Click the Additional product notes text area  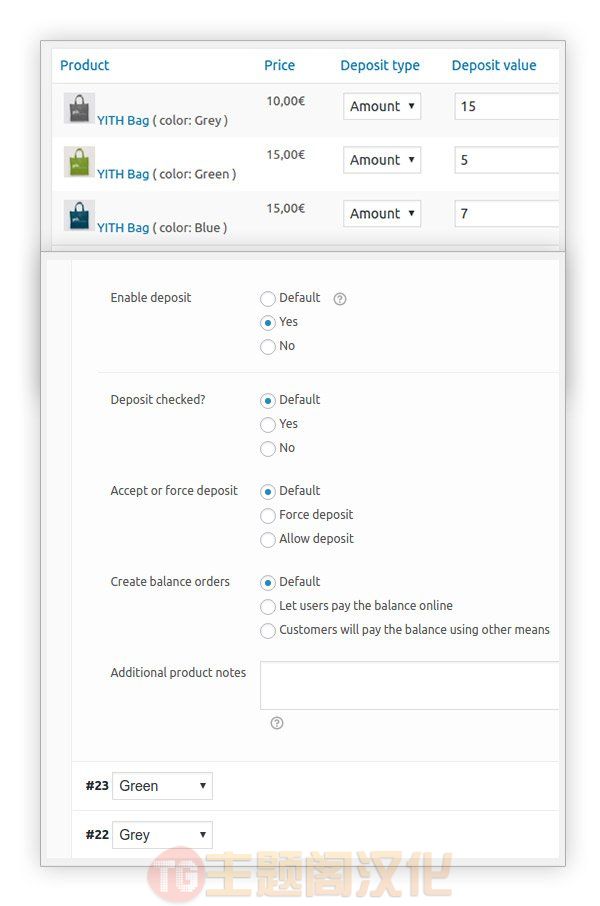point(409,685)
